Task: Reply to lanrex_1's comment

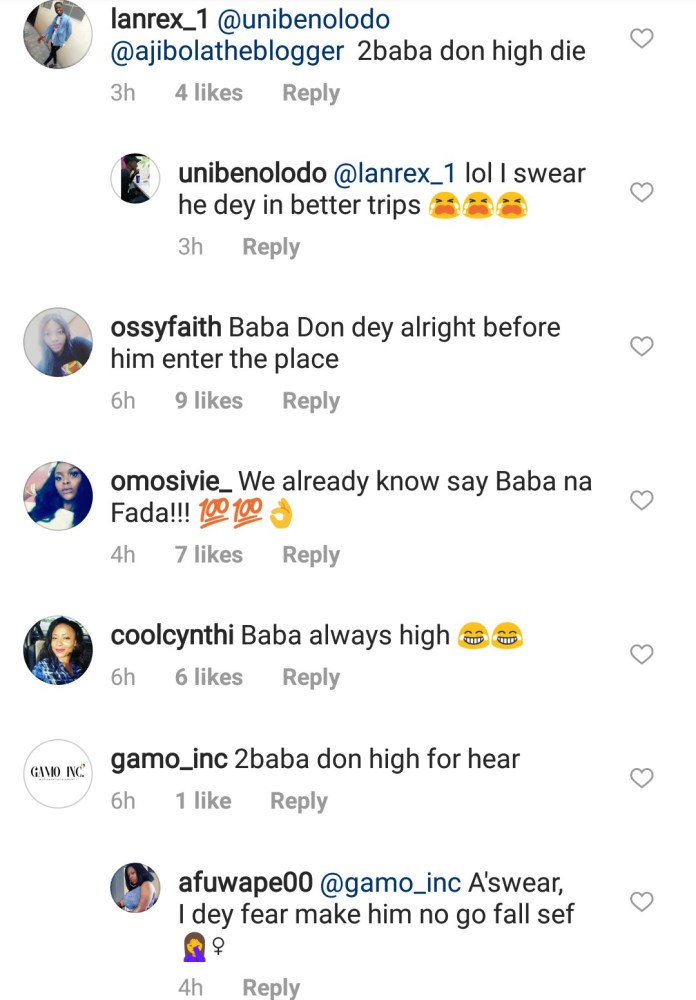Action: (x=310, y=93)
